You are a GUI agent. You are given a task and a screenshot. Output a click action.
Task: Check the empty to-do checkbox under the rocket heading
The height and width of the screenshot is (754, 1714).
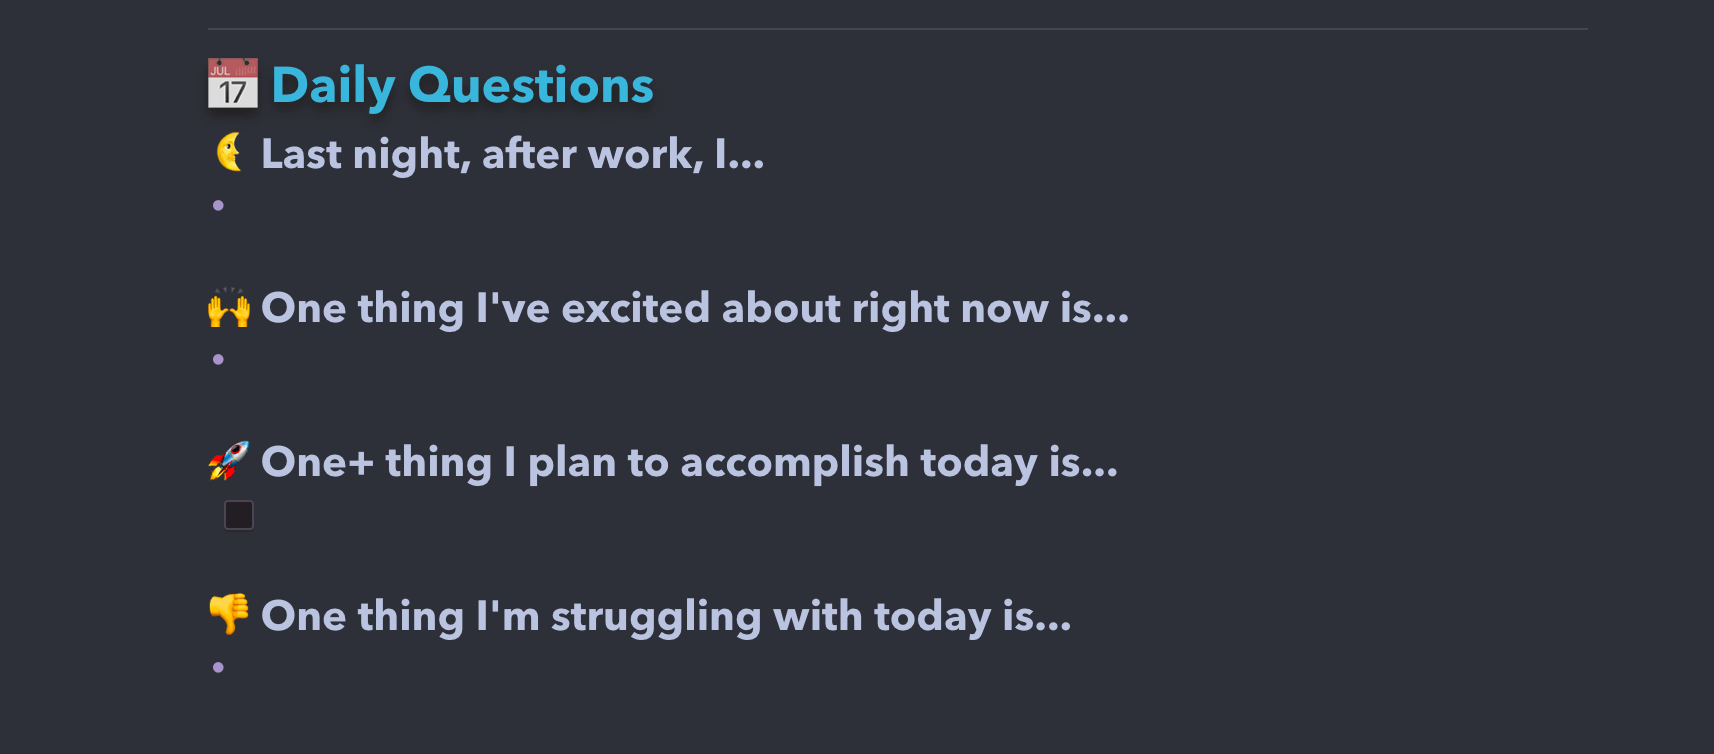[239, 515]
